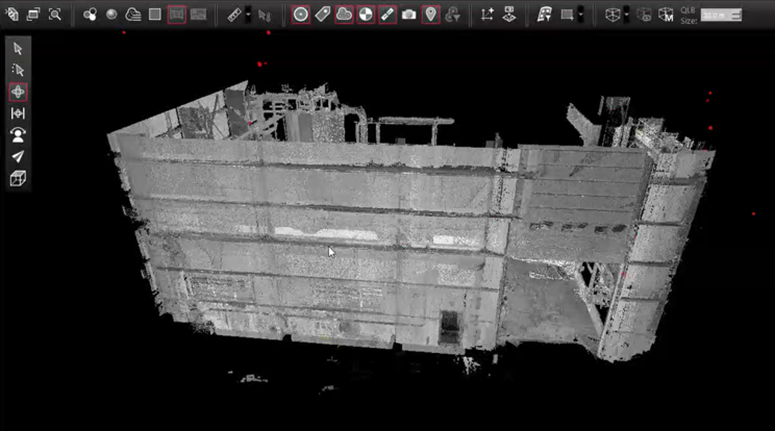Expand the rectangle fence selection dropdown
Screen dimensions: 775x431
(581, 14)
